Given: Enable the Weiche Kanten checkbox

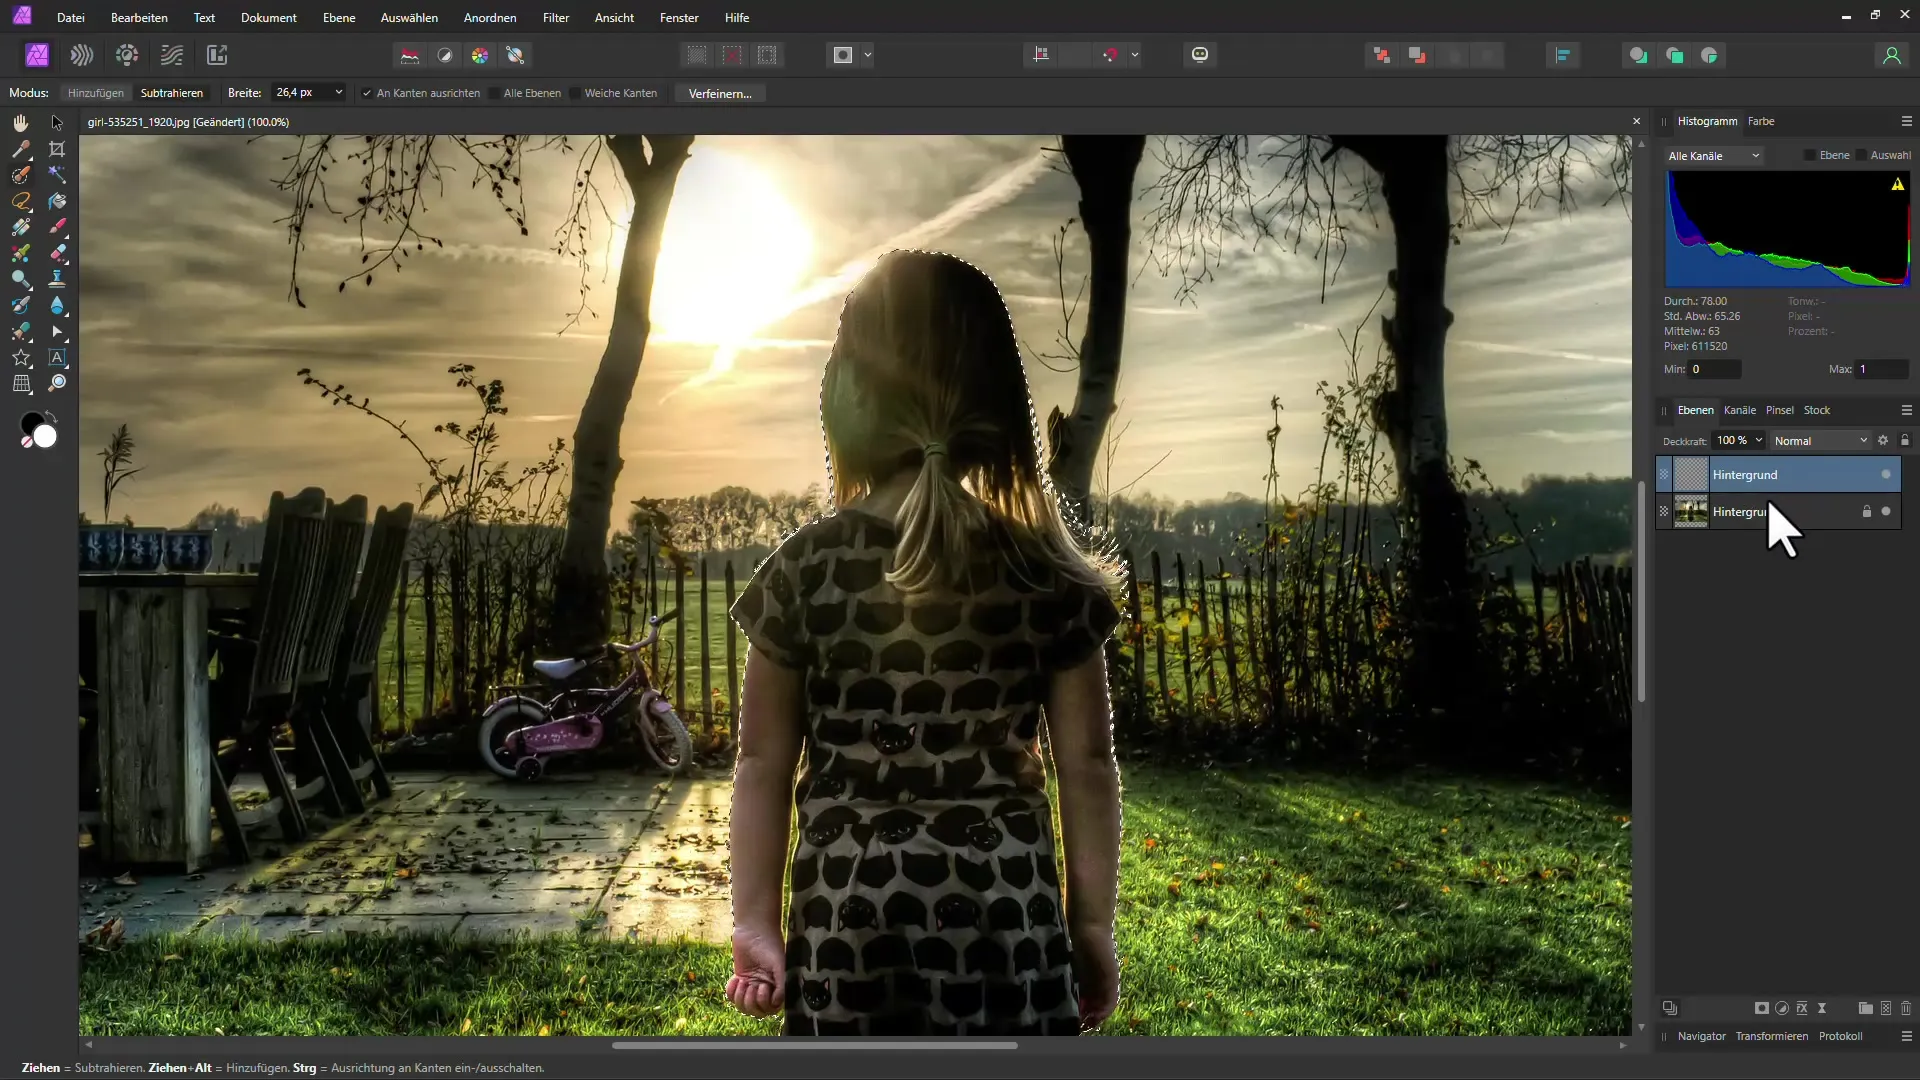Looking at the screenshot, I should tap(575, 93).
